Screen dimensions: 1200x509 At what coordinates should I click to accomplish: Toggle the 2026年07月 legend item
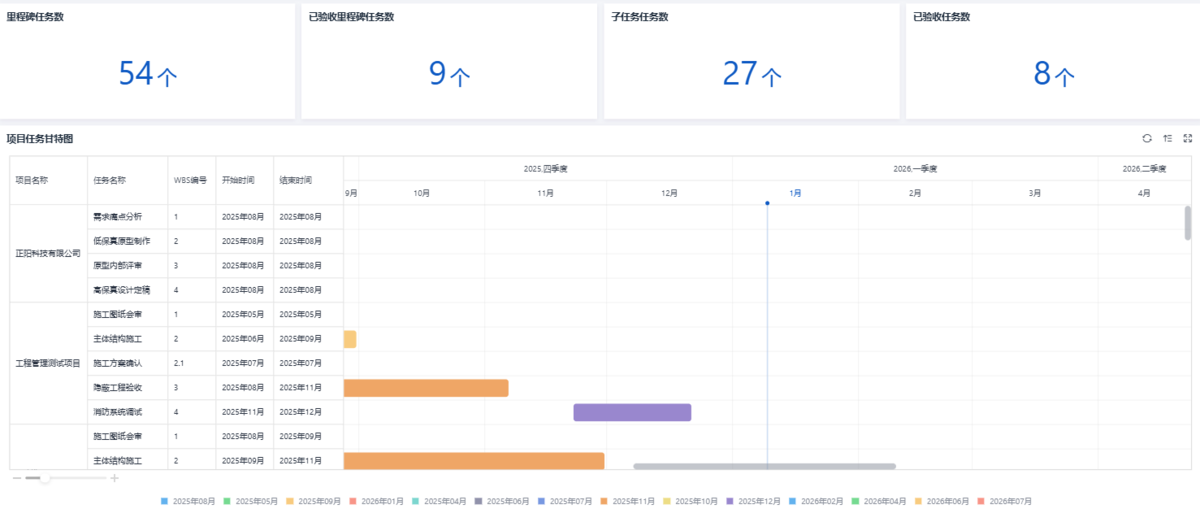point(1008,501)
